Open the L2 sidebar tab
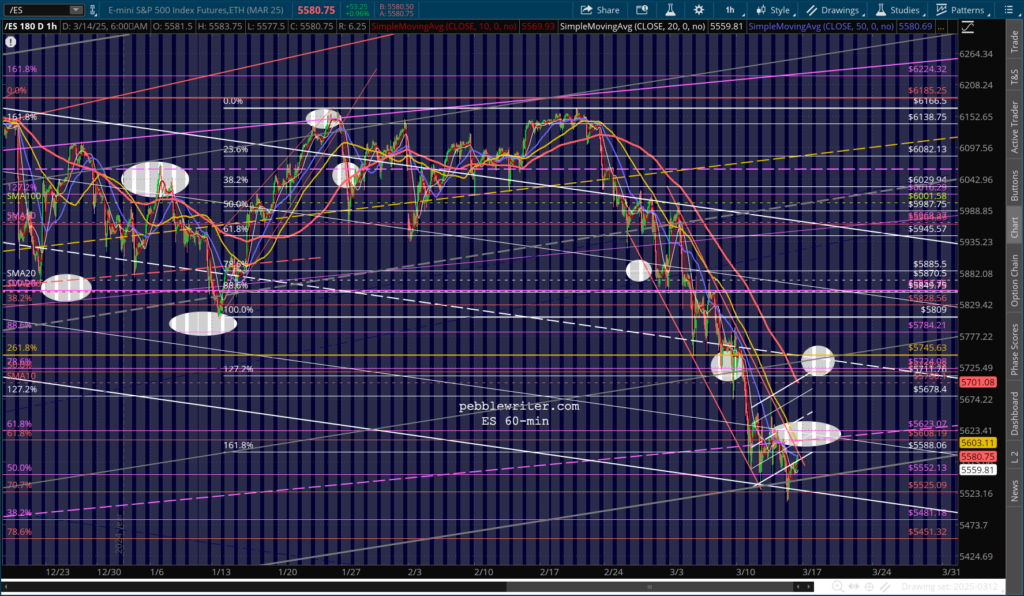 1014,458
